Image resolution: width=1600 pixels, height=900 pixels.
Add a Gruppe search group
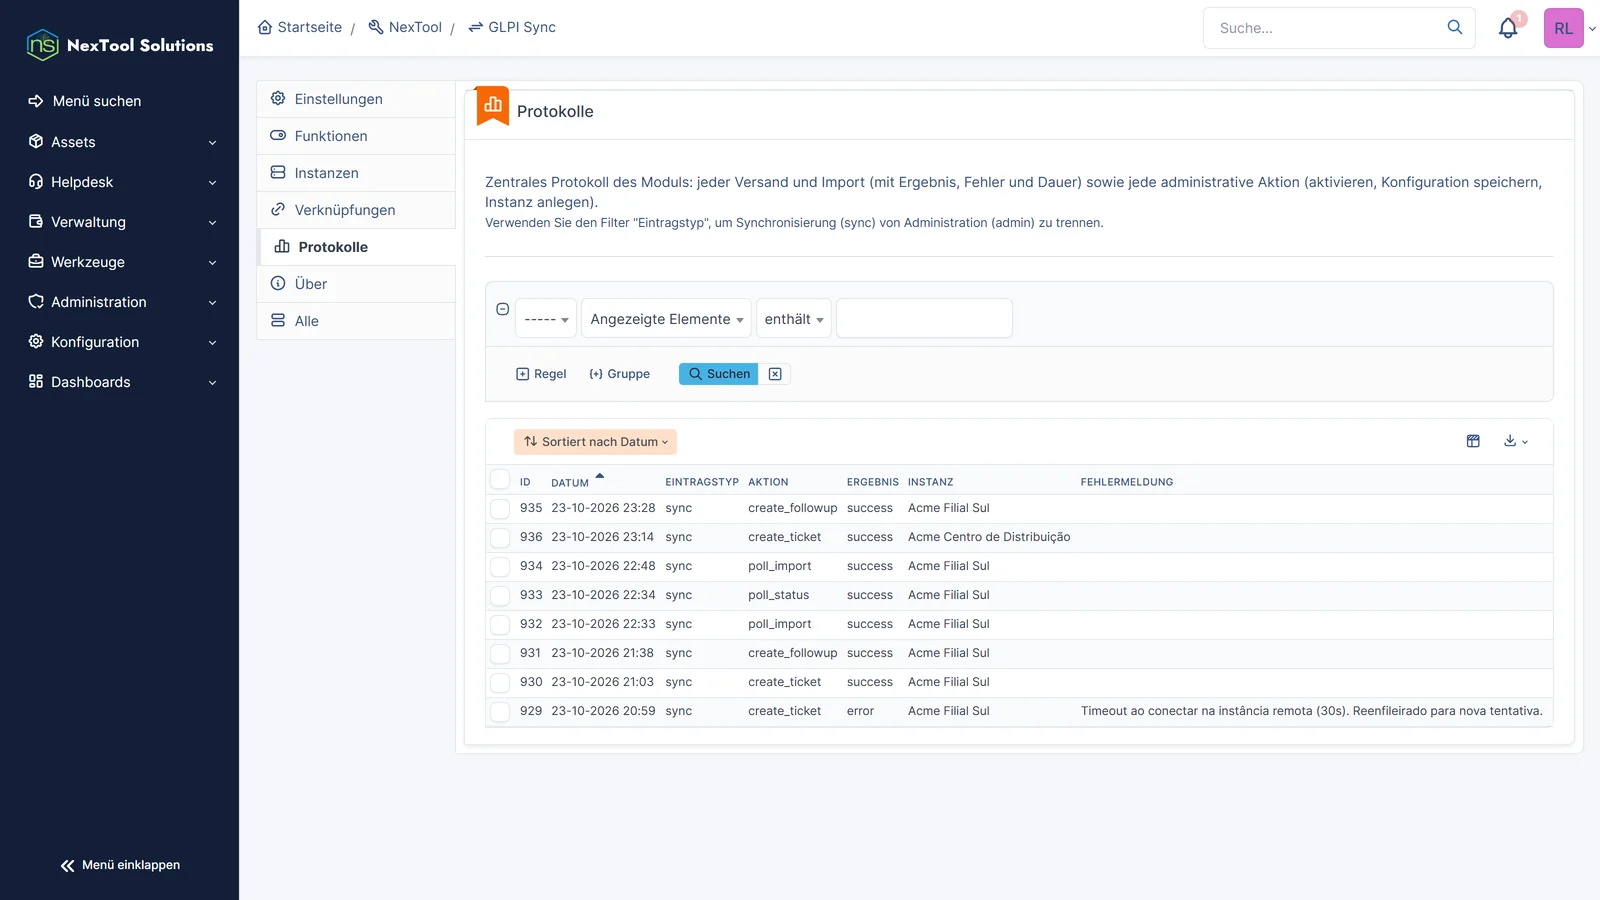pos(620,374)
